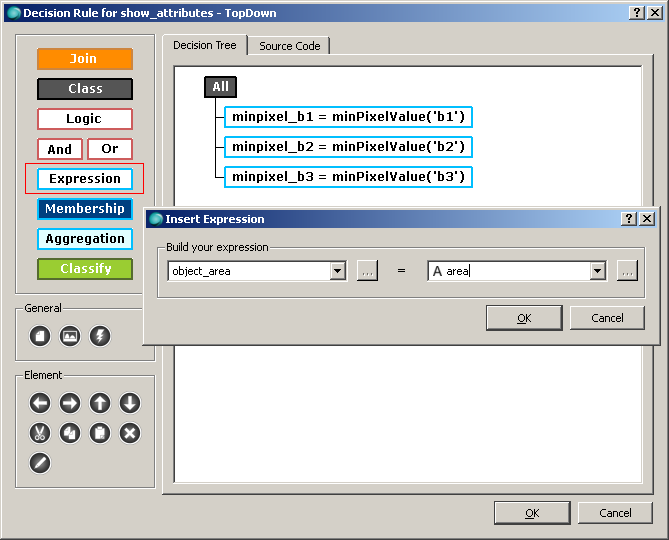
Task: Click the green Classify node button
Action: point(85,269)
